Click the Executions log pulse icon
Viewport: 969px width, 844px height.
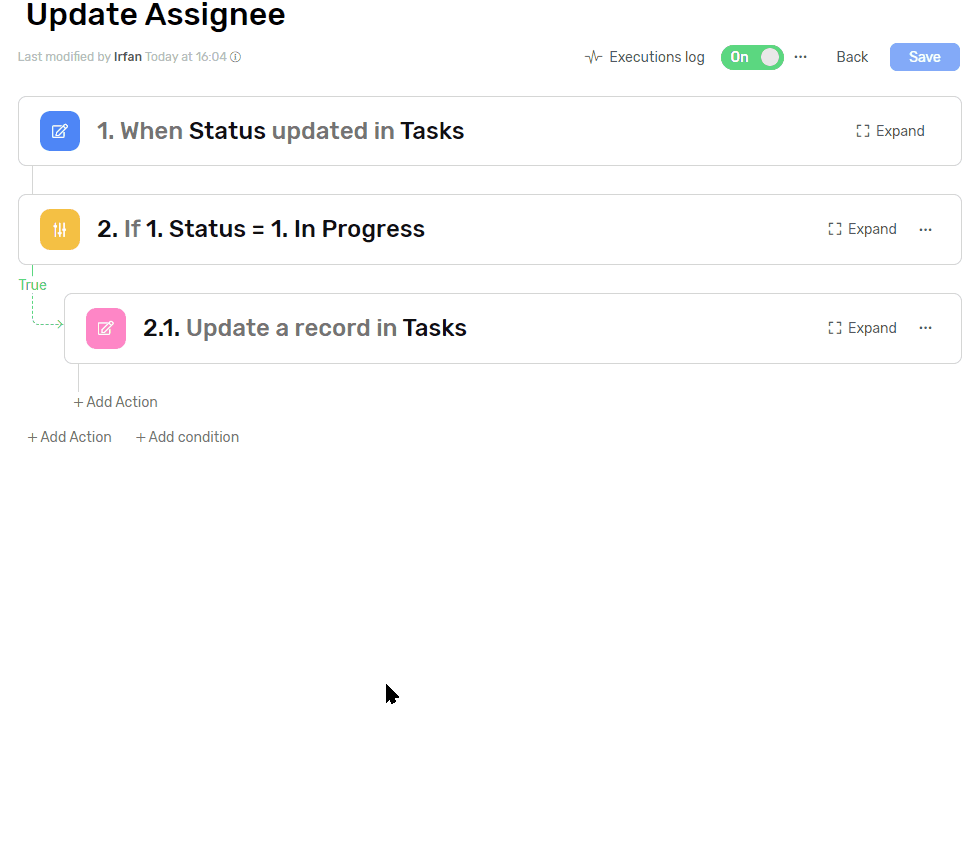point(593,57)
